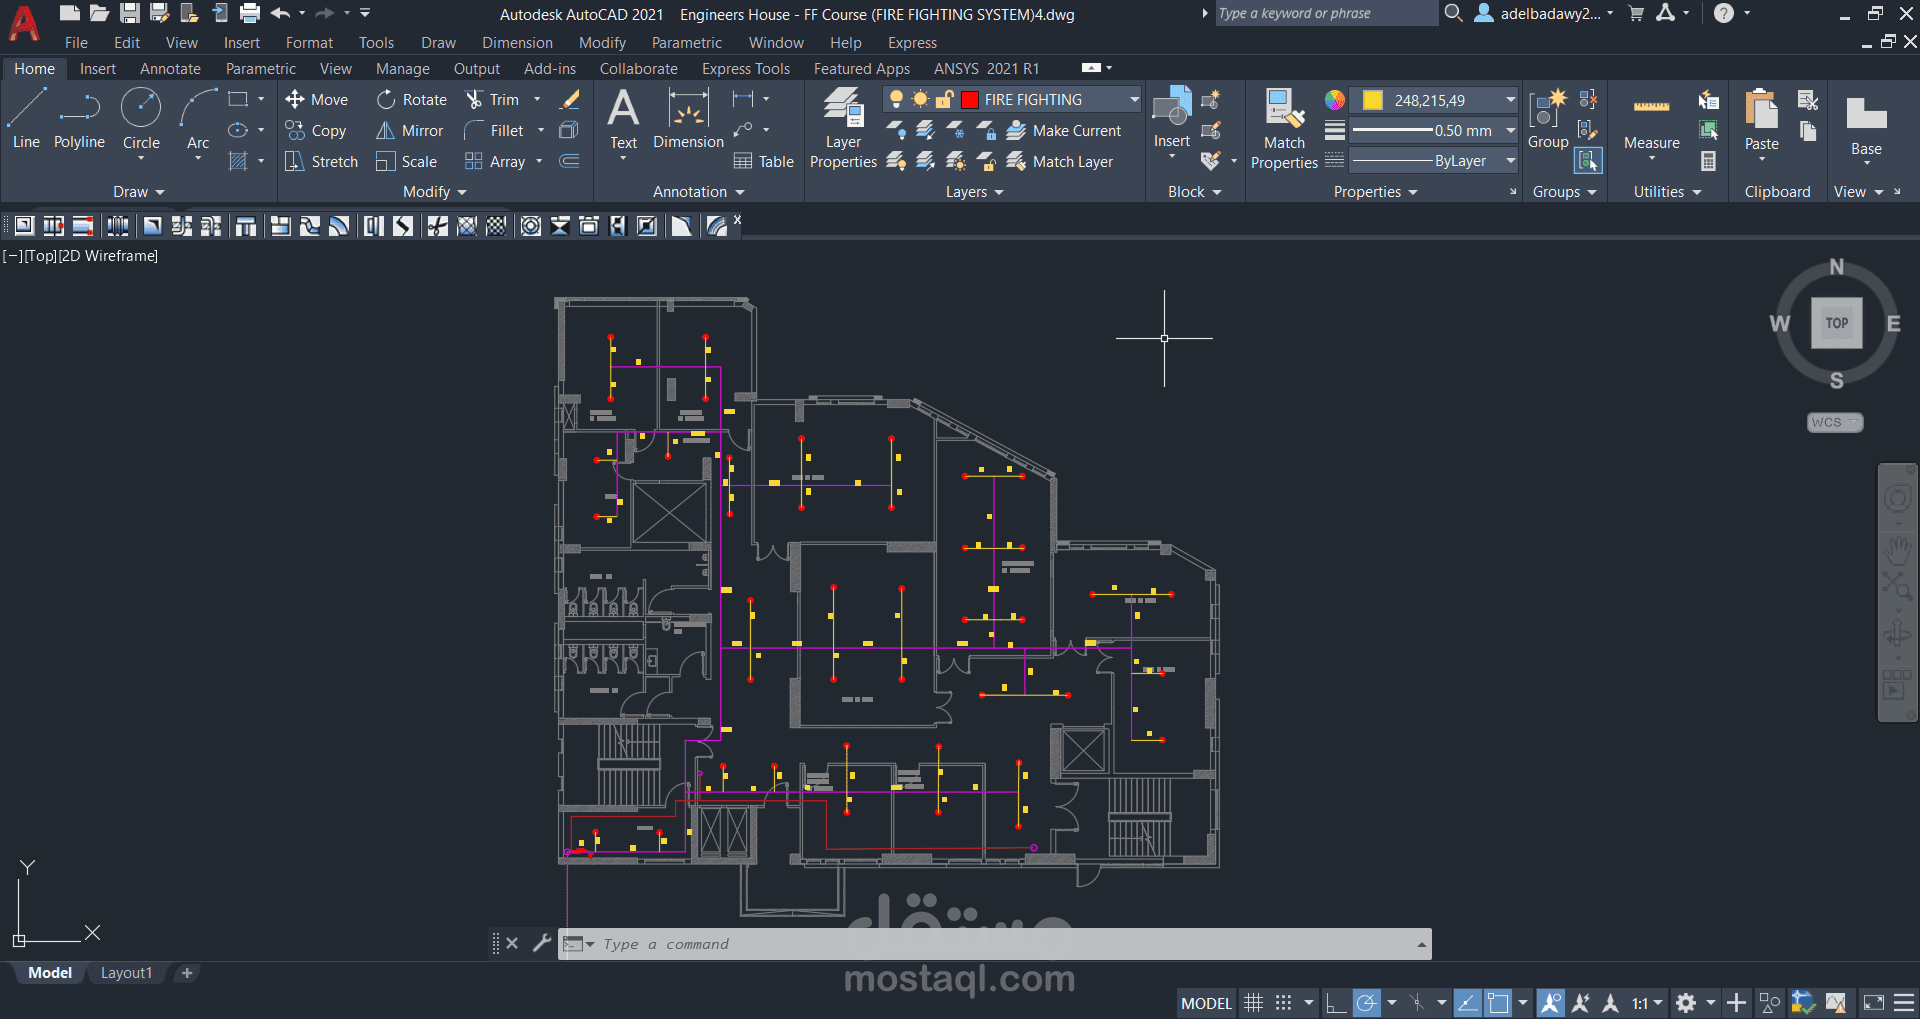Image resolution: width=1920 pixels, height=1019 pixels.
Task: Select the Mirror command
Action: click(409, 130)
